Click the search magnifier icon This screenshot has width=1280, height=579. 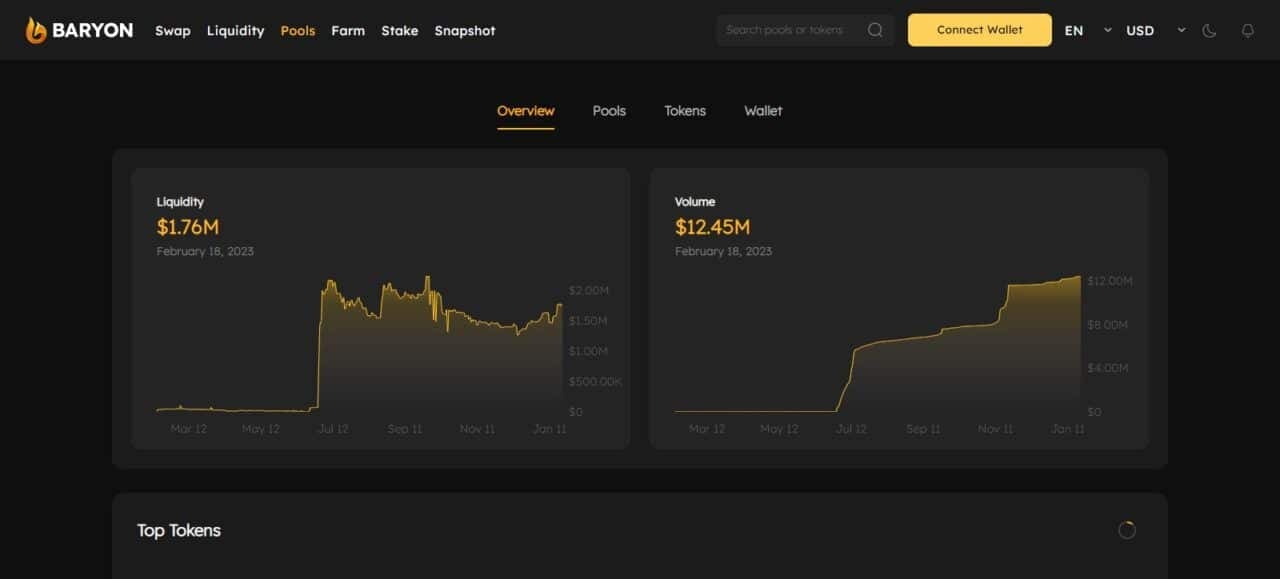pos(875,30)
